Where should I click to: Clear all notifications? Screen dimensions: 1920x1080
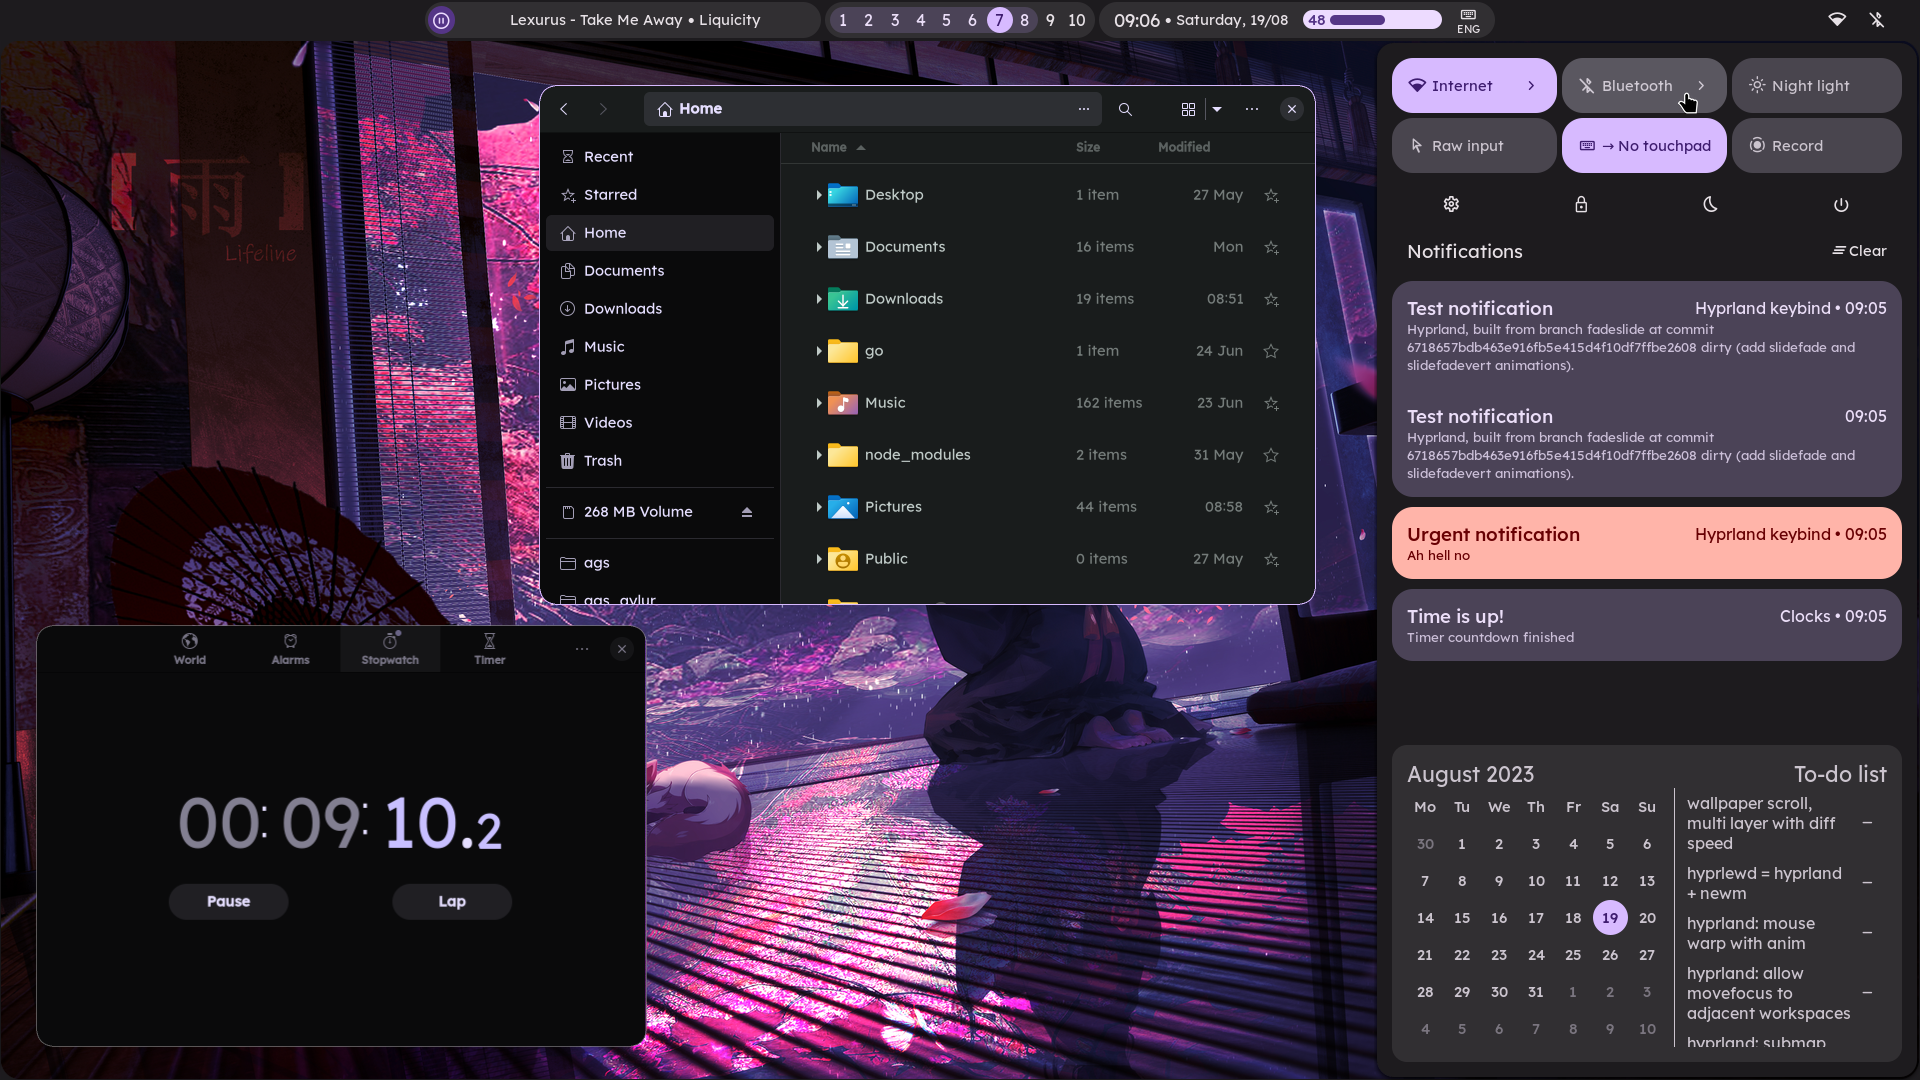pyautogui.click(x=1859, y=251)
